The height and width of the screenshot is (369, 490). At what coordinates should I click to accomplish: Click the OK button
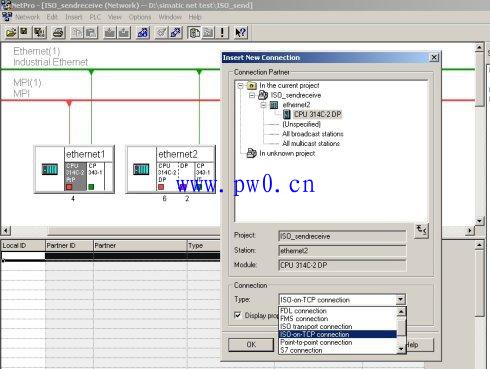click(251, 345)
